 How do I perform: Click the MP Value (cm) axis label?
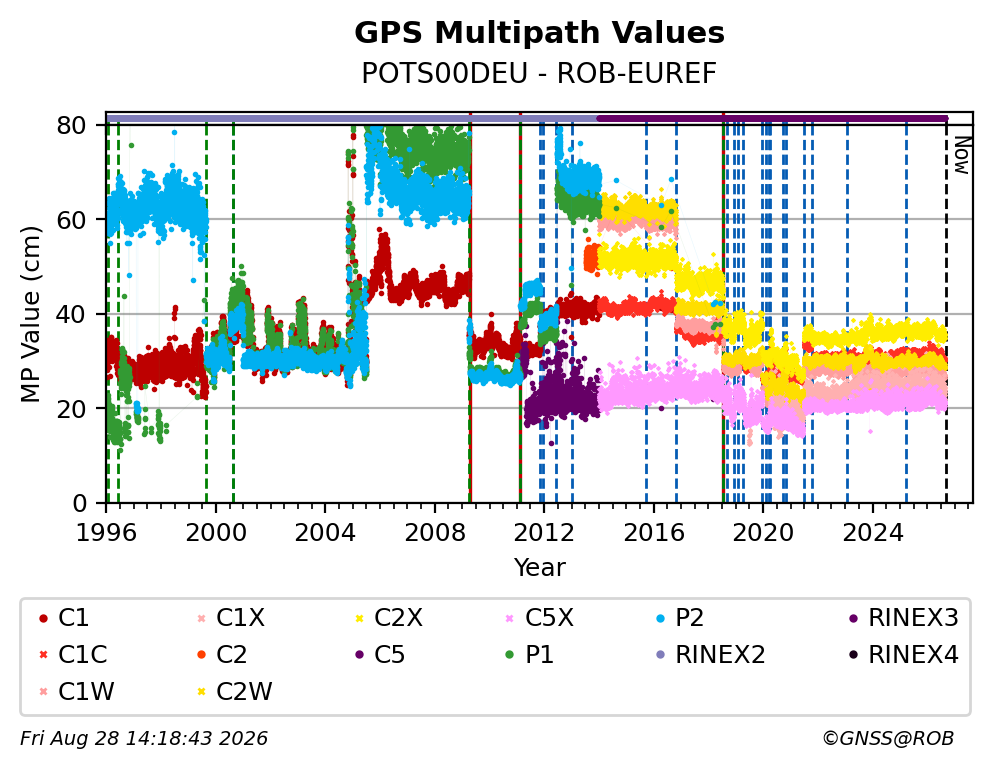(30, 314)
